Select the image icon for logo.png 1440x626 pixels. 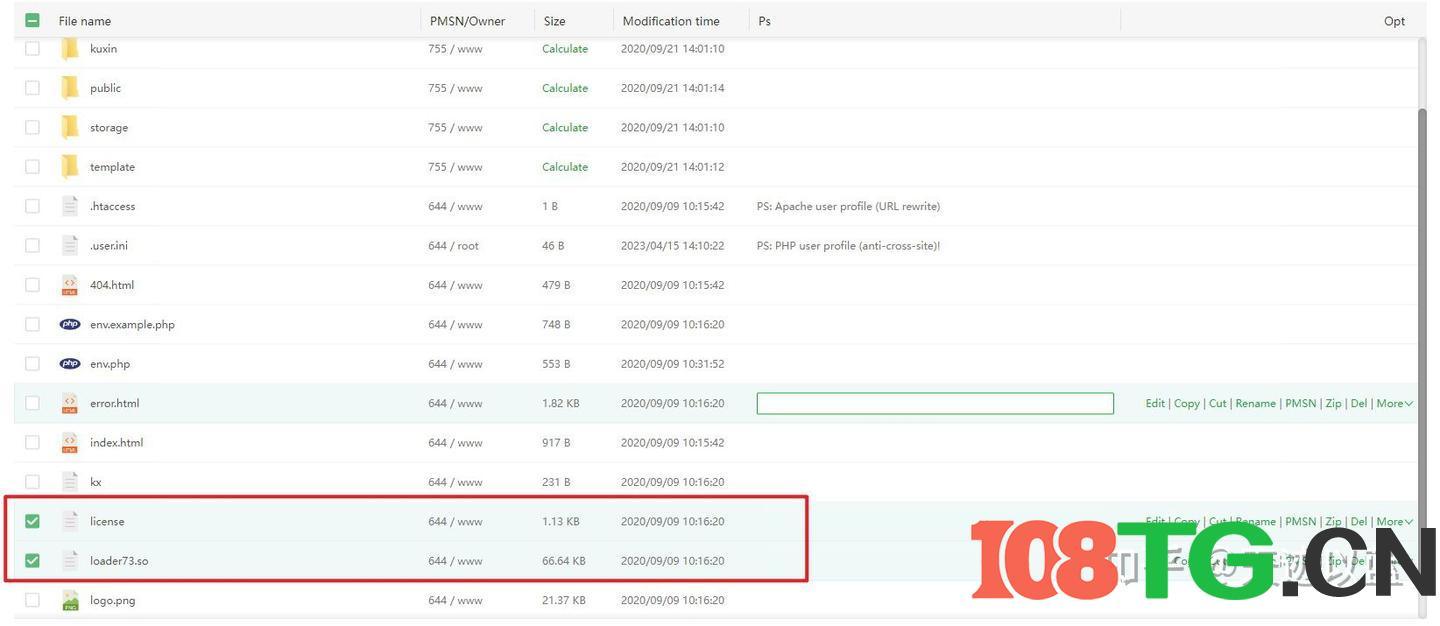pos(69,599)
